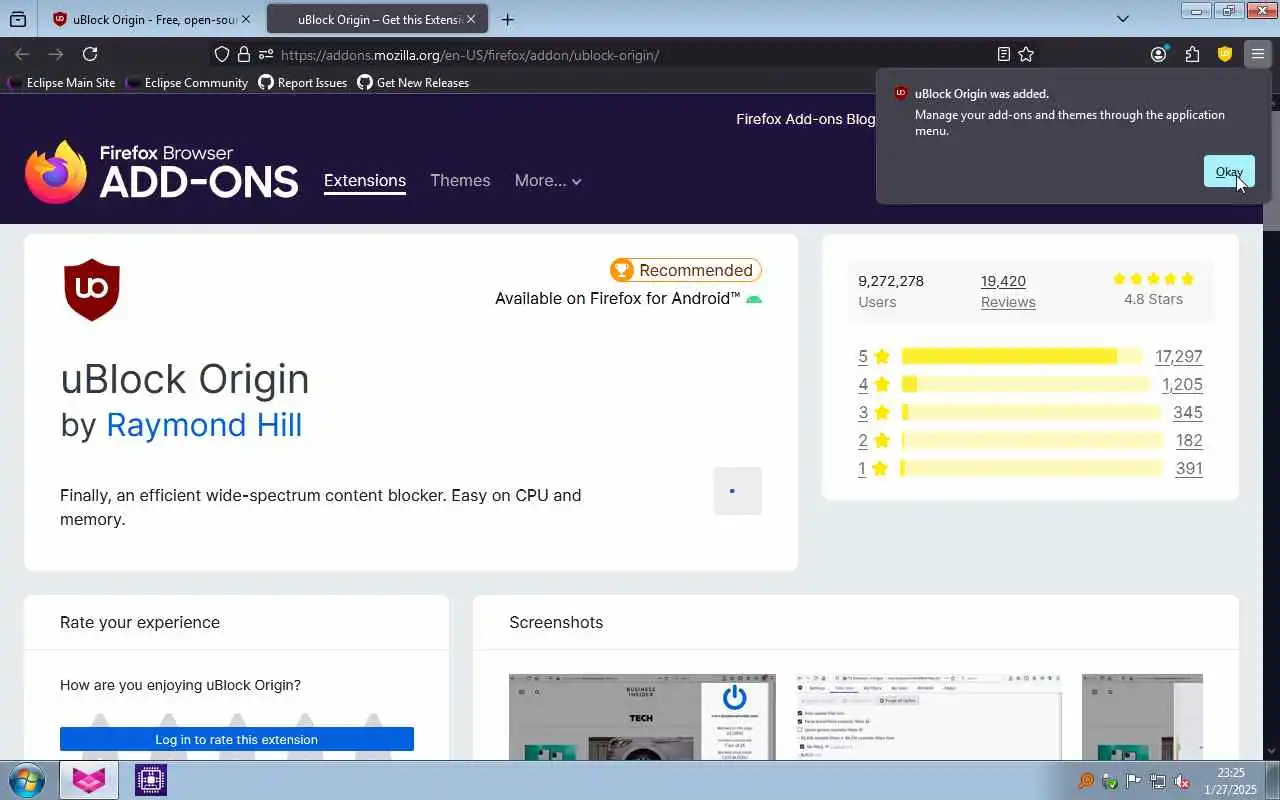
Task: Open the 391 one-star reviews count
Action: click(x=1189, y=468)
